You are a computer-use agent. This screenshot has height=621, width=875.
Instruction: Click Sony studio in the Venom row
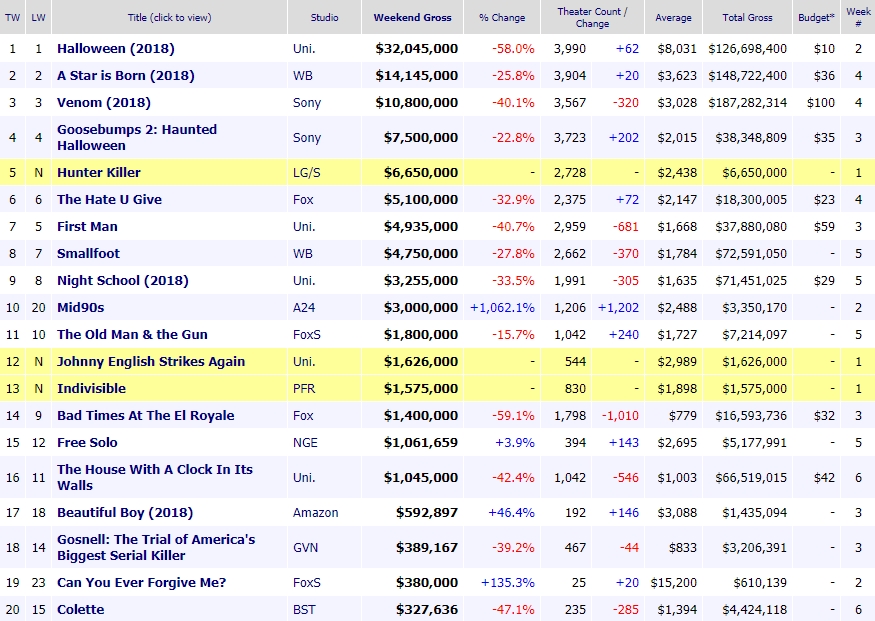coord(307,103)
